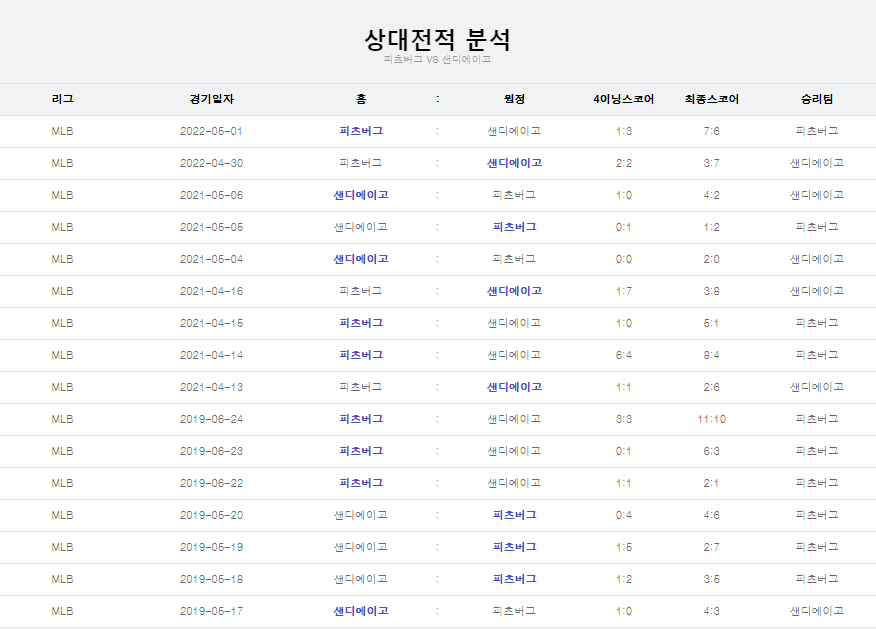Select away team 피츠버그 in the 2021-05-05 row
876x629 pixels.
point(514,227)
